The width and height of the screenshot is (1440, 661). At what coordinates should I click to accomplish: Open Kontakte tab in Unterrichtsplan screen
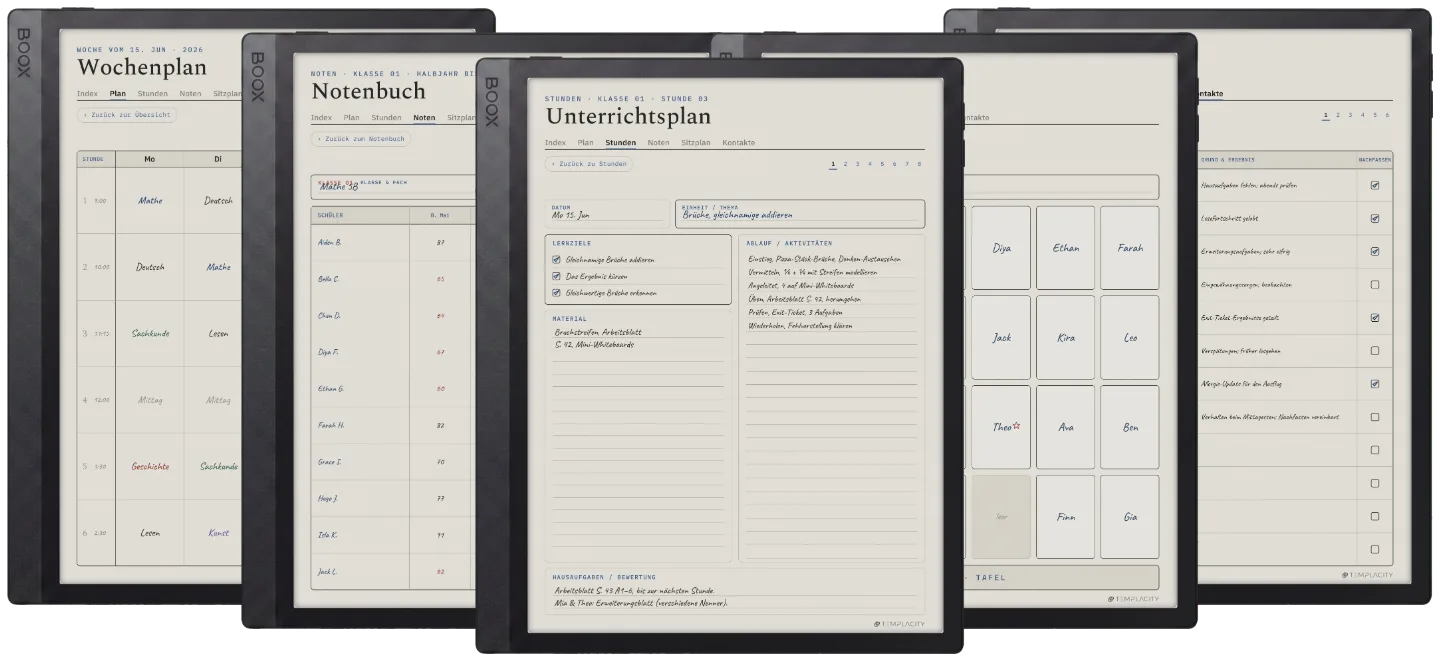click(x=739, y=143)
